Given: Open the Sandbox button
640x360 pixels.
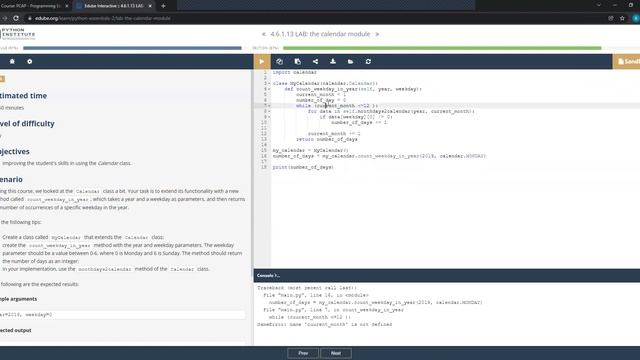Looking at the screenshot, I should pos(627,62).
